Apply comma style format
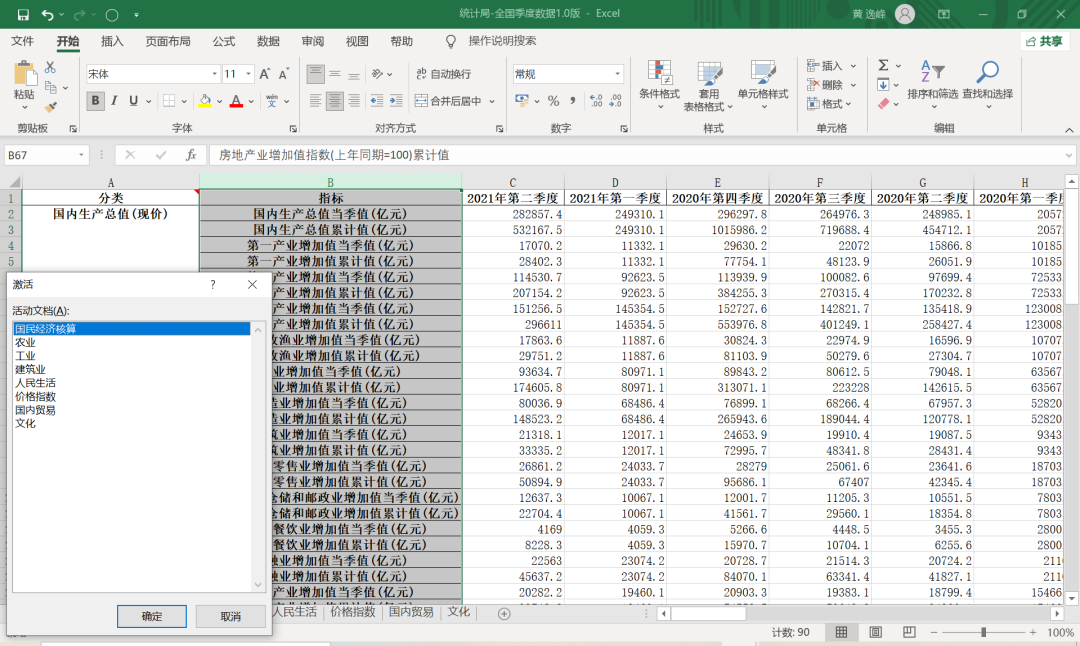The height and width of the screenshot is (646, 1080). 572,101
